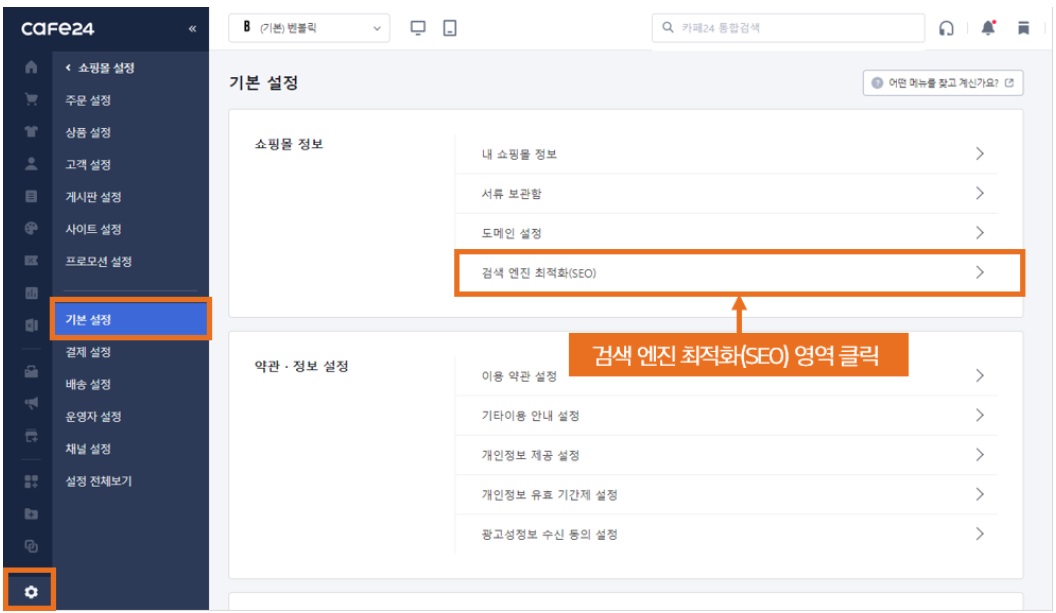The width and height of the screenshot is (1056, 613).
Task: Select 게시판 설정 in settings menu
Action: 94,197
